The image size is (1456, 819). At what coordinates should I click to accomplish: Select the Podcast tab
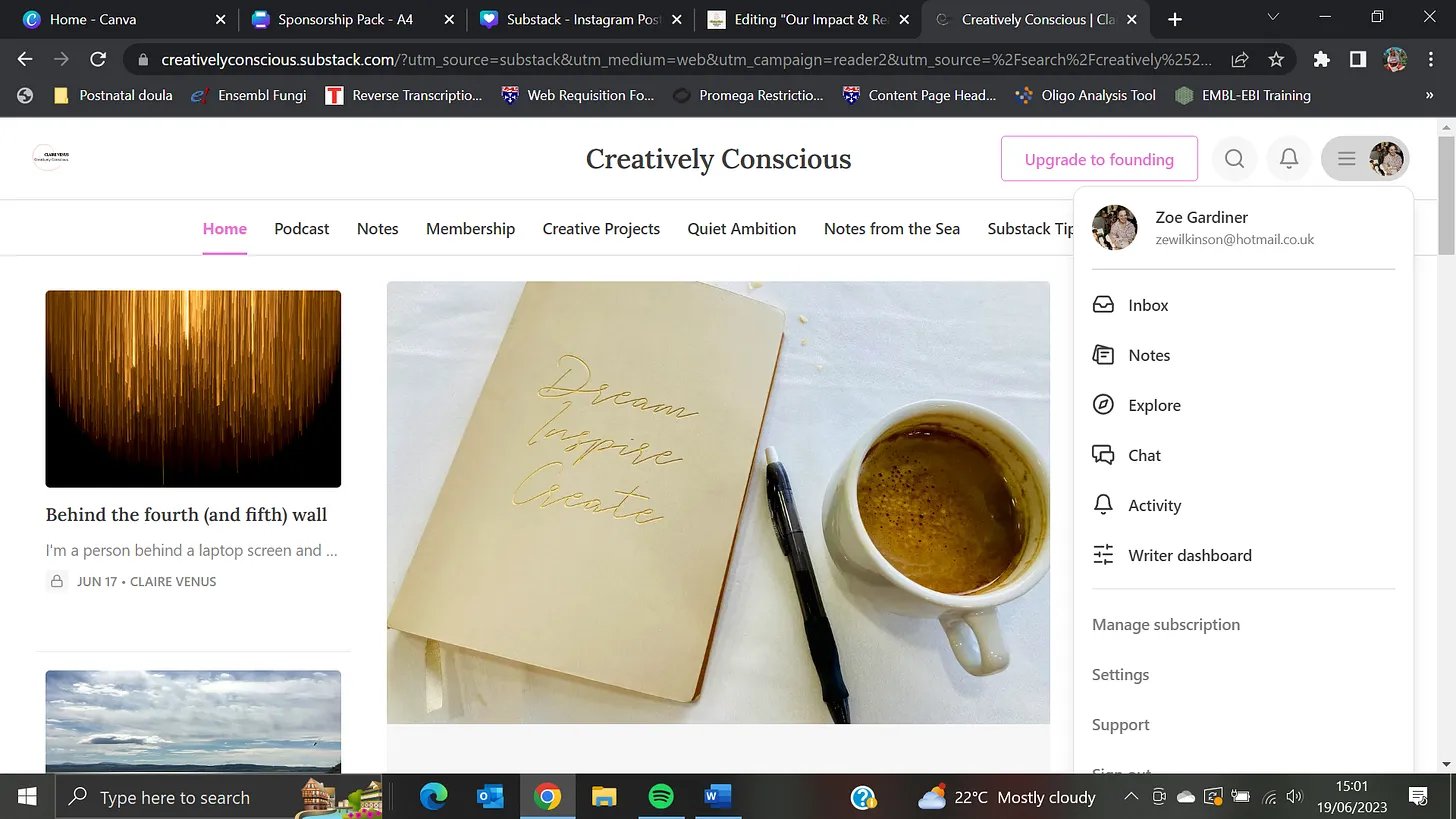302,228
